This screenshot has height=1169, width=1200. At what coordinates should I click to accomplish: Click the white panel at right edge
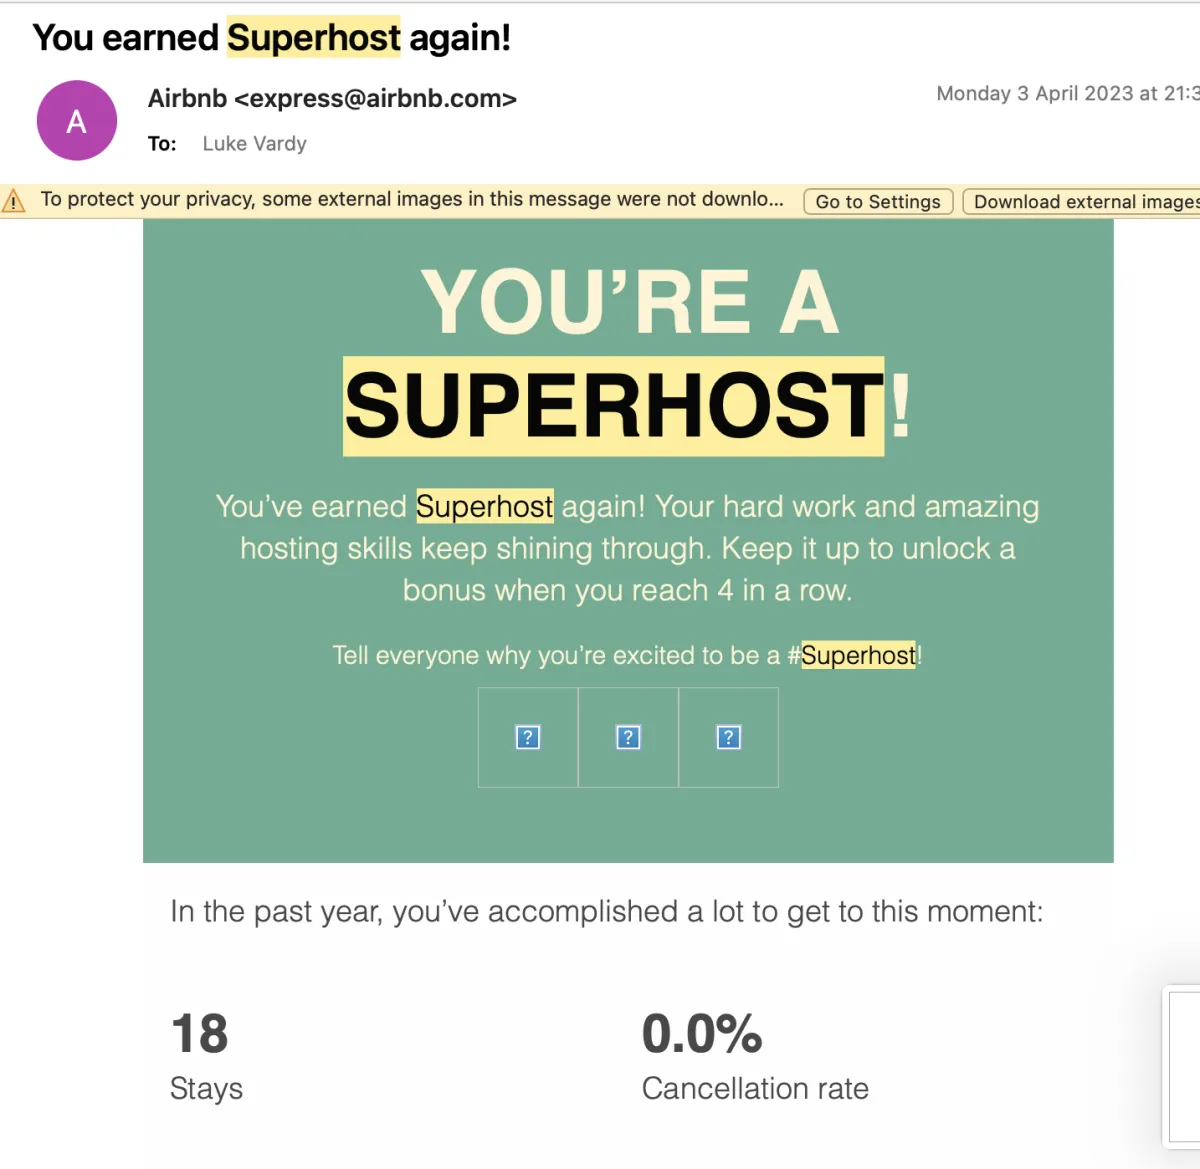(1183, 1065)
